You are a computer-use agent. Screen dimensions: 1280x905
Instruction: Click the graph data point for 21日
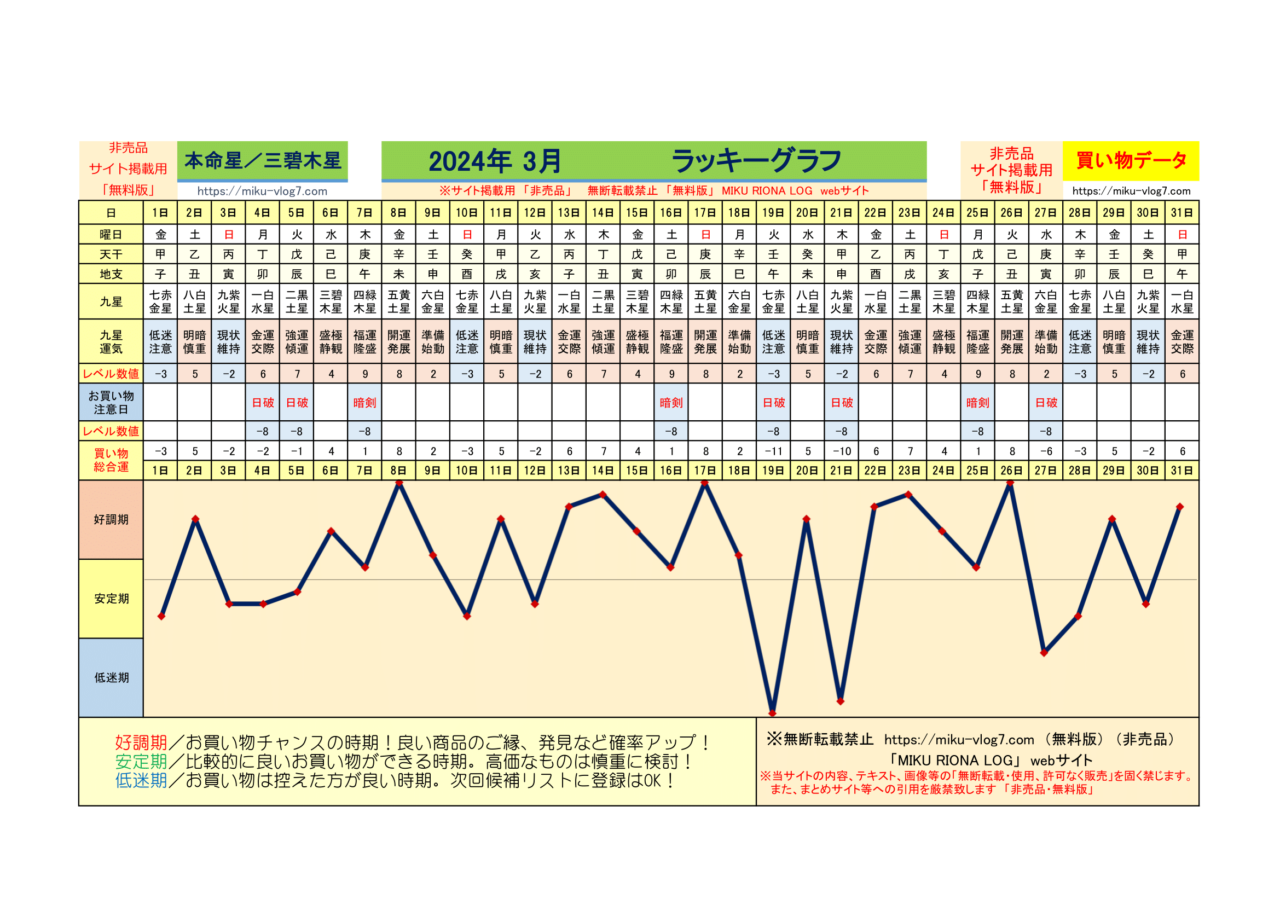(841, 700)
